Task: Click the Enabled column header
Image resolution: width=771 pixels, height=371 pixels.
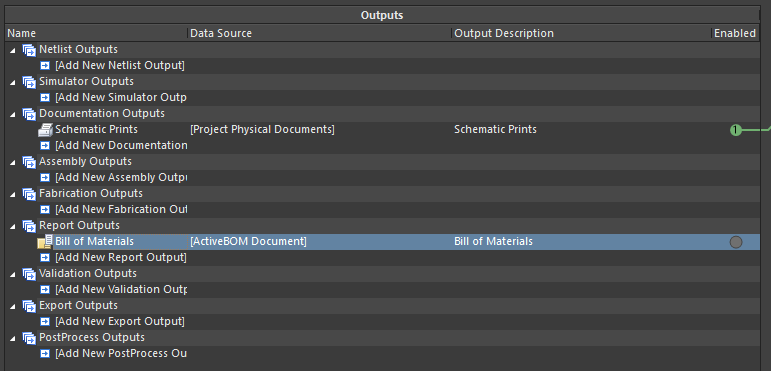Action: tap(735, 33)
